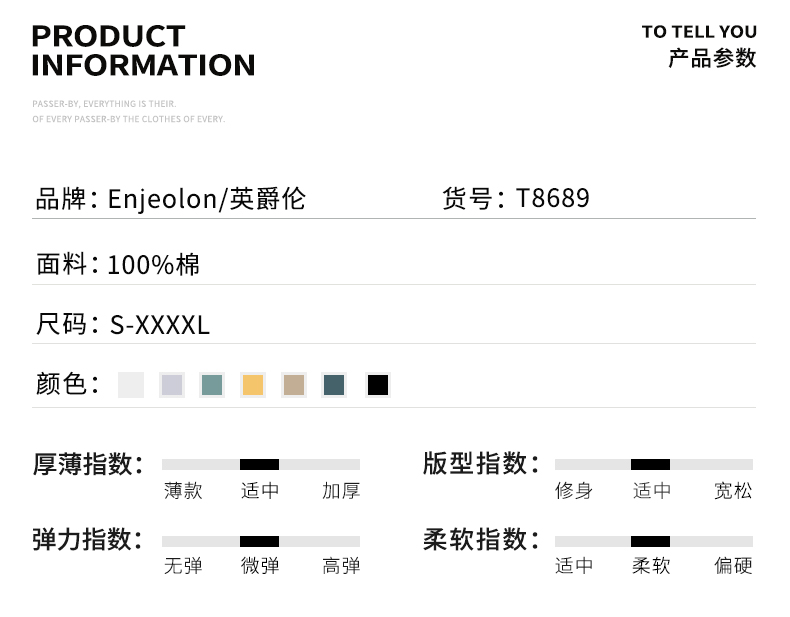The image size is (790, 617).
Task: Pick the dark teal color swatch
Action: click(x=334, y=385)
